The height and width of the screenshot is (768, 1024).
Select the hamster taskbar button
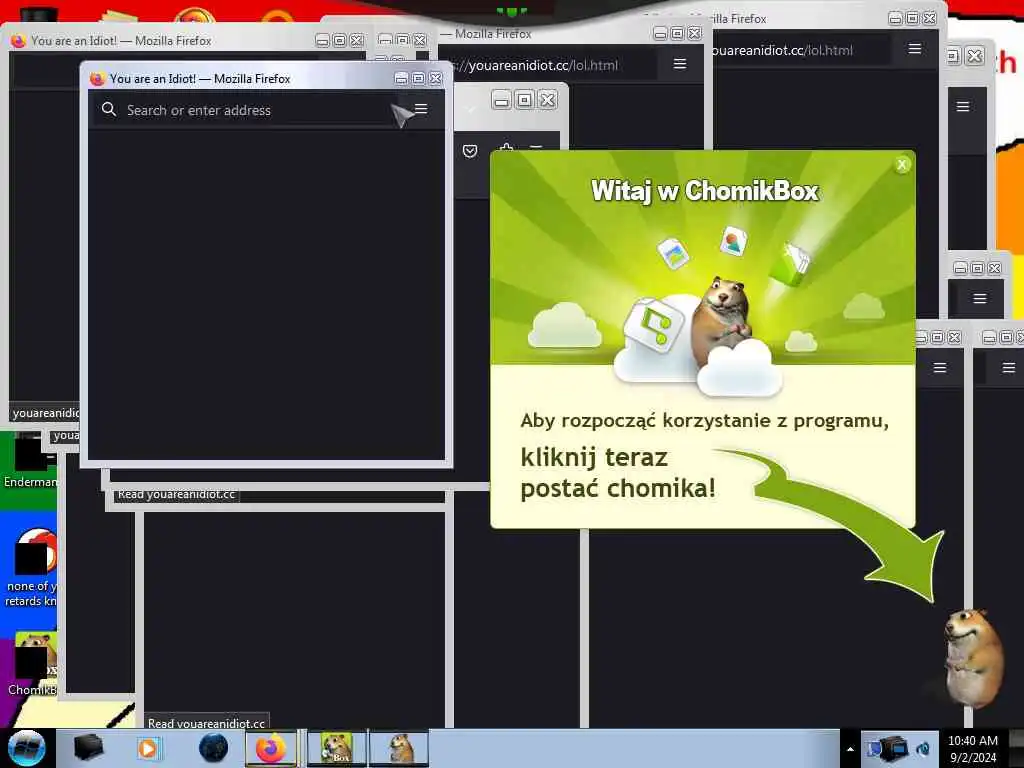(399, 748)
